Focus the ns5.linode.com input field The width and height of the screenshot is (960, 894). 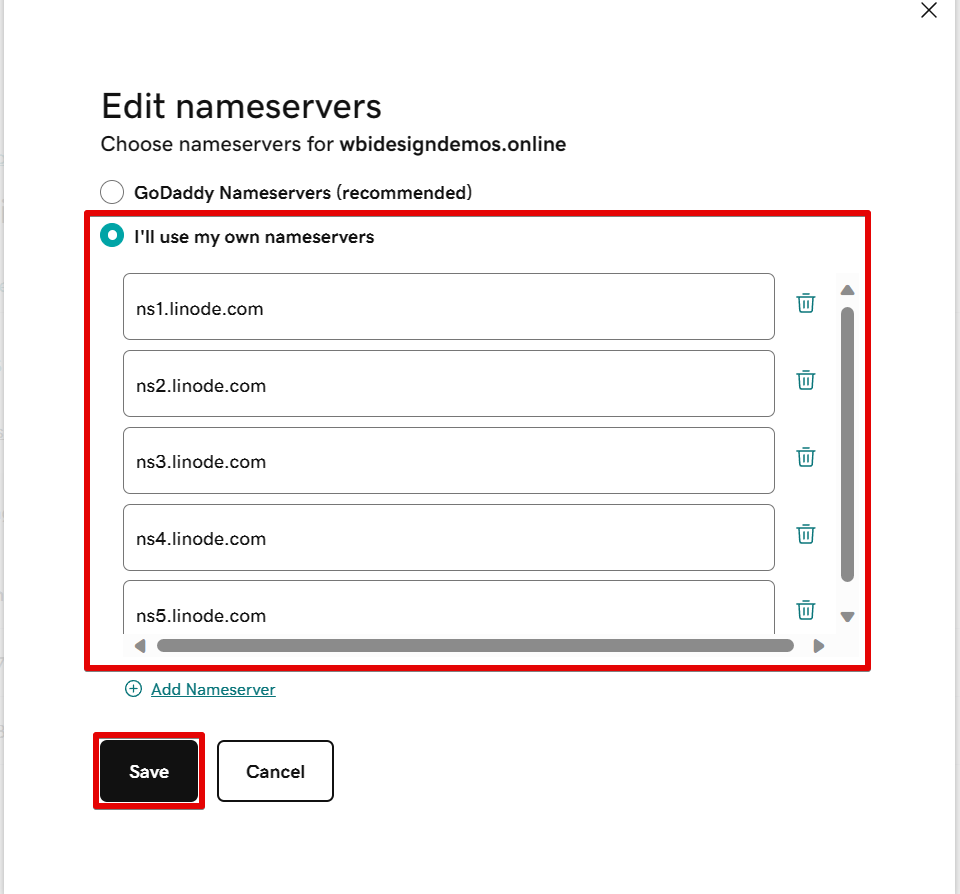point(449,607)
